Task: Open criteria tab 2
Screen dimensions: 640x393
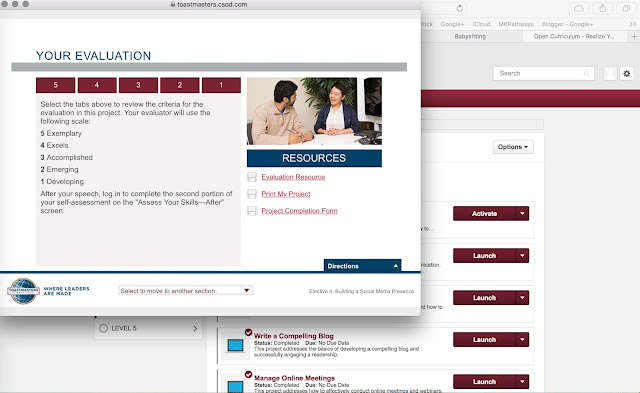Action: pos(180,85)
